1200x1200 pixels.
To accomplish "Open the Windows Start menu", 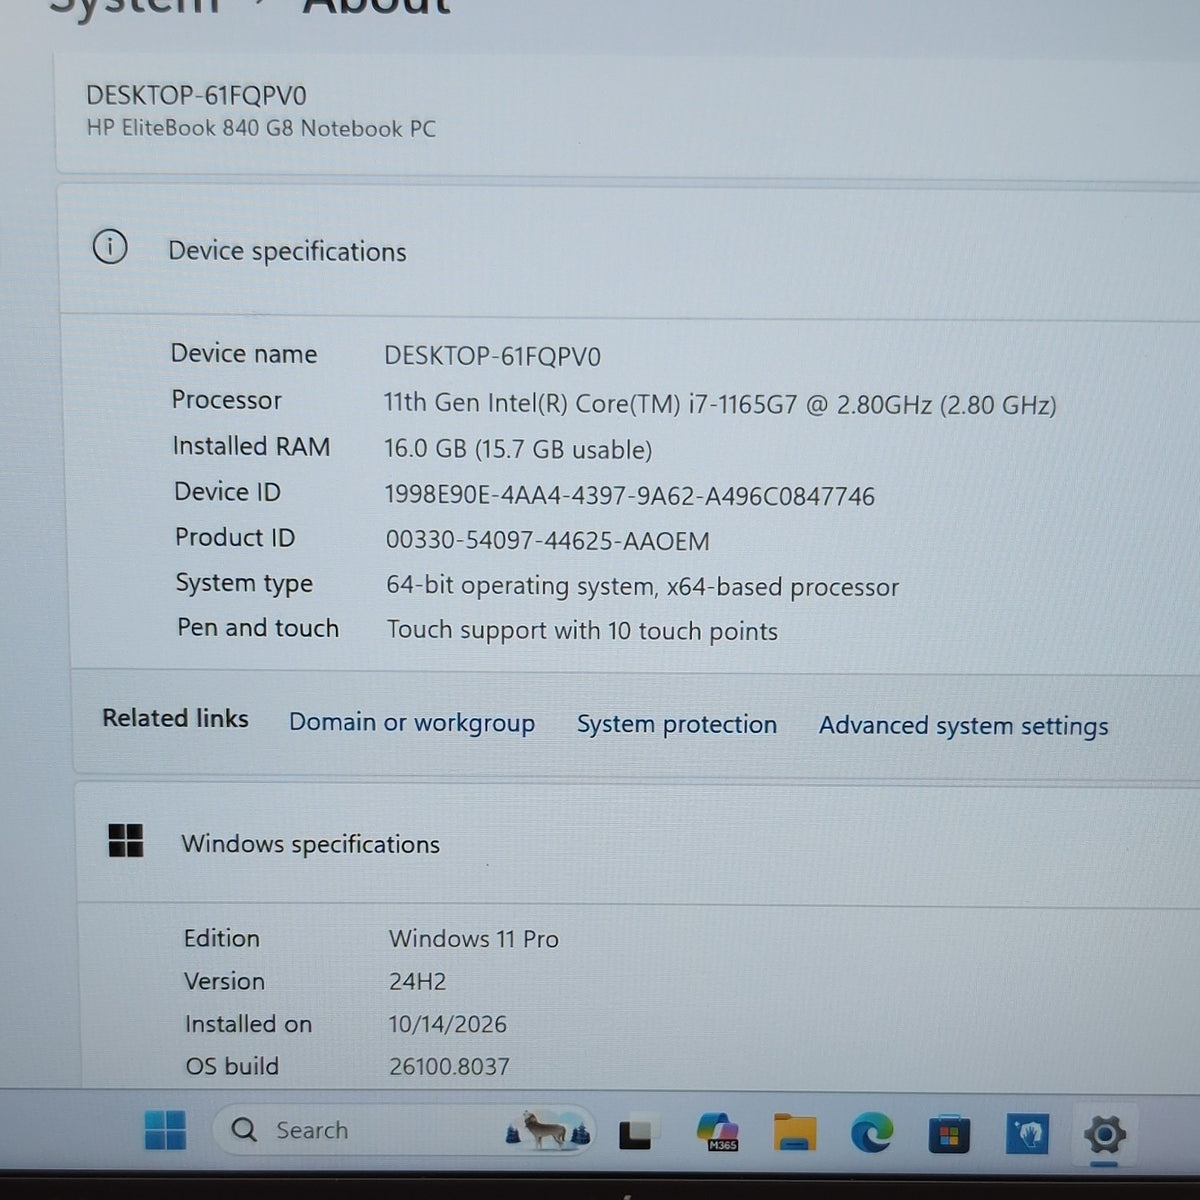I will coord(165,1130).
